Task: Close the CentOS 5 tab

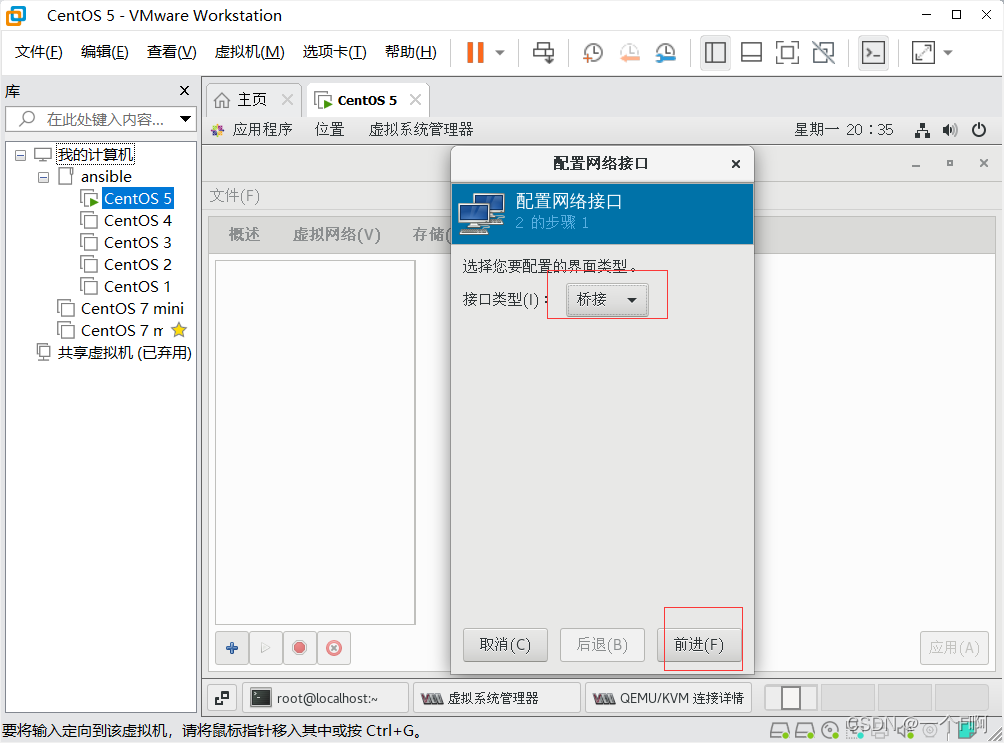Action: [416, 100]
